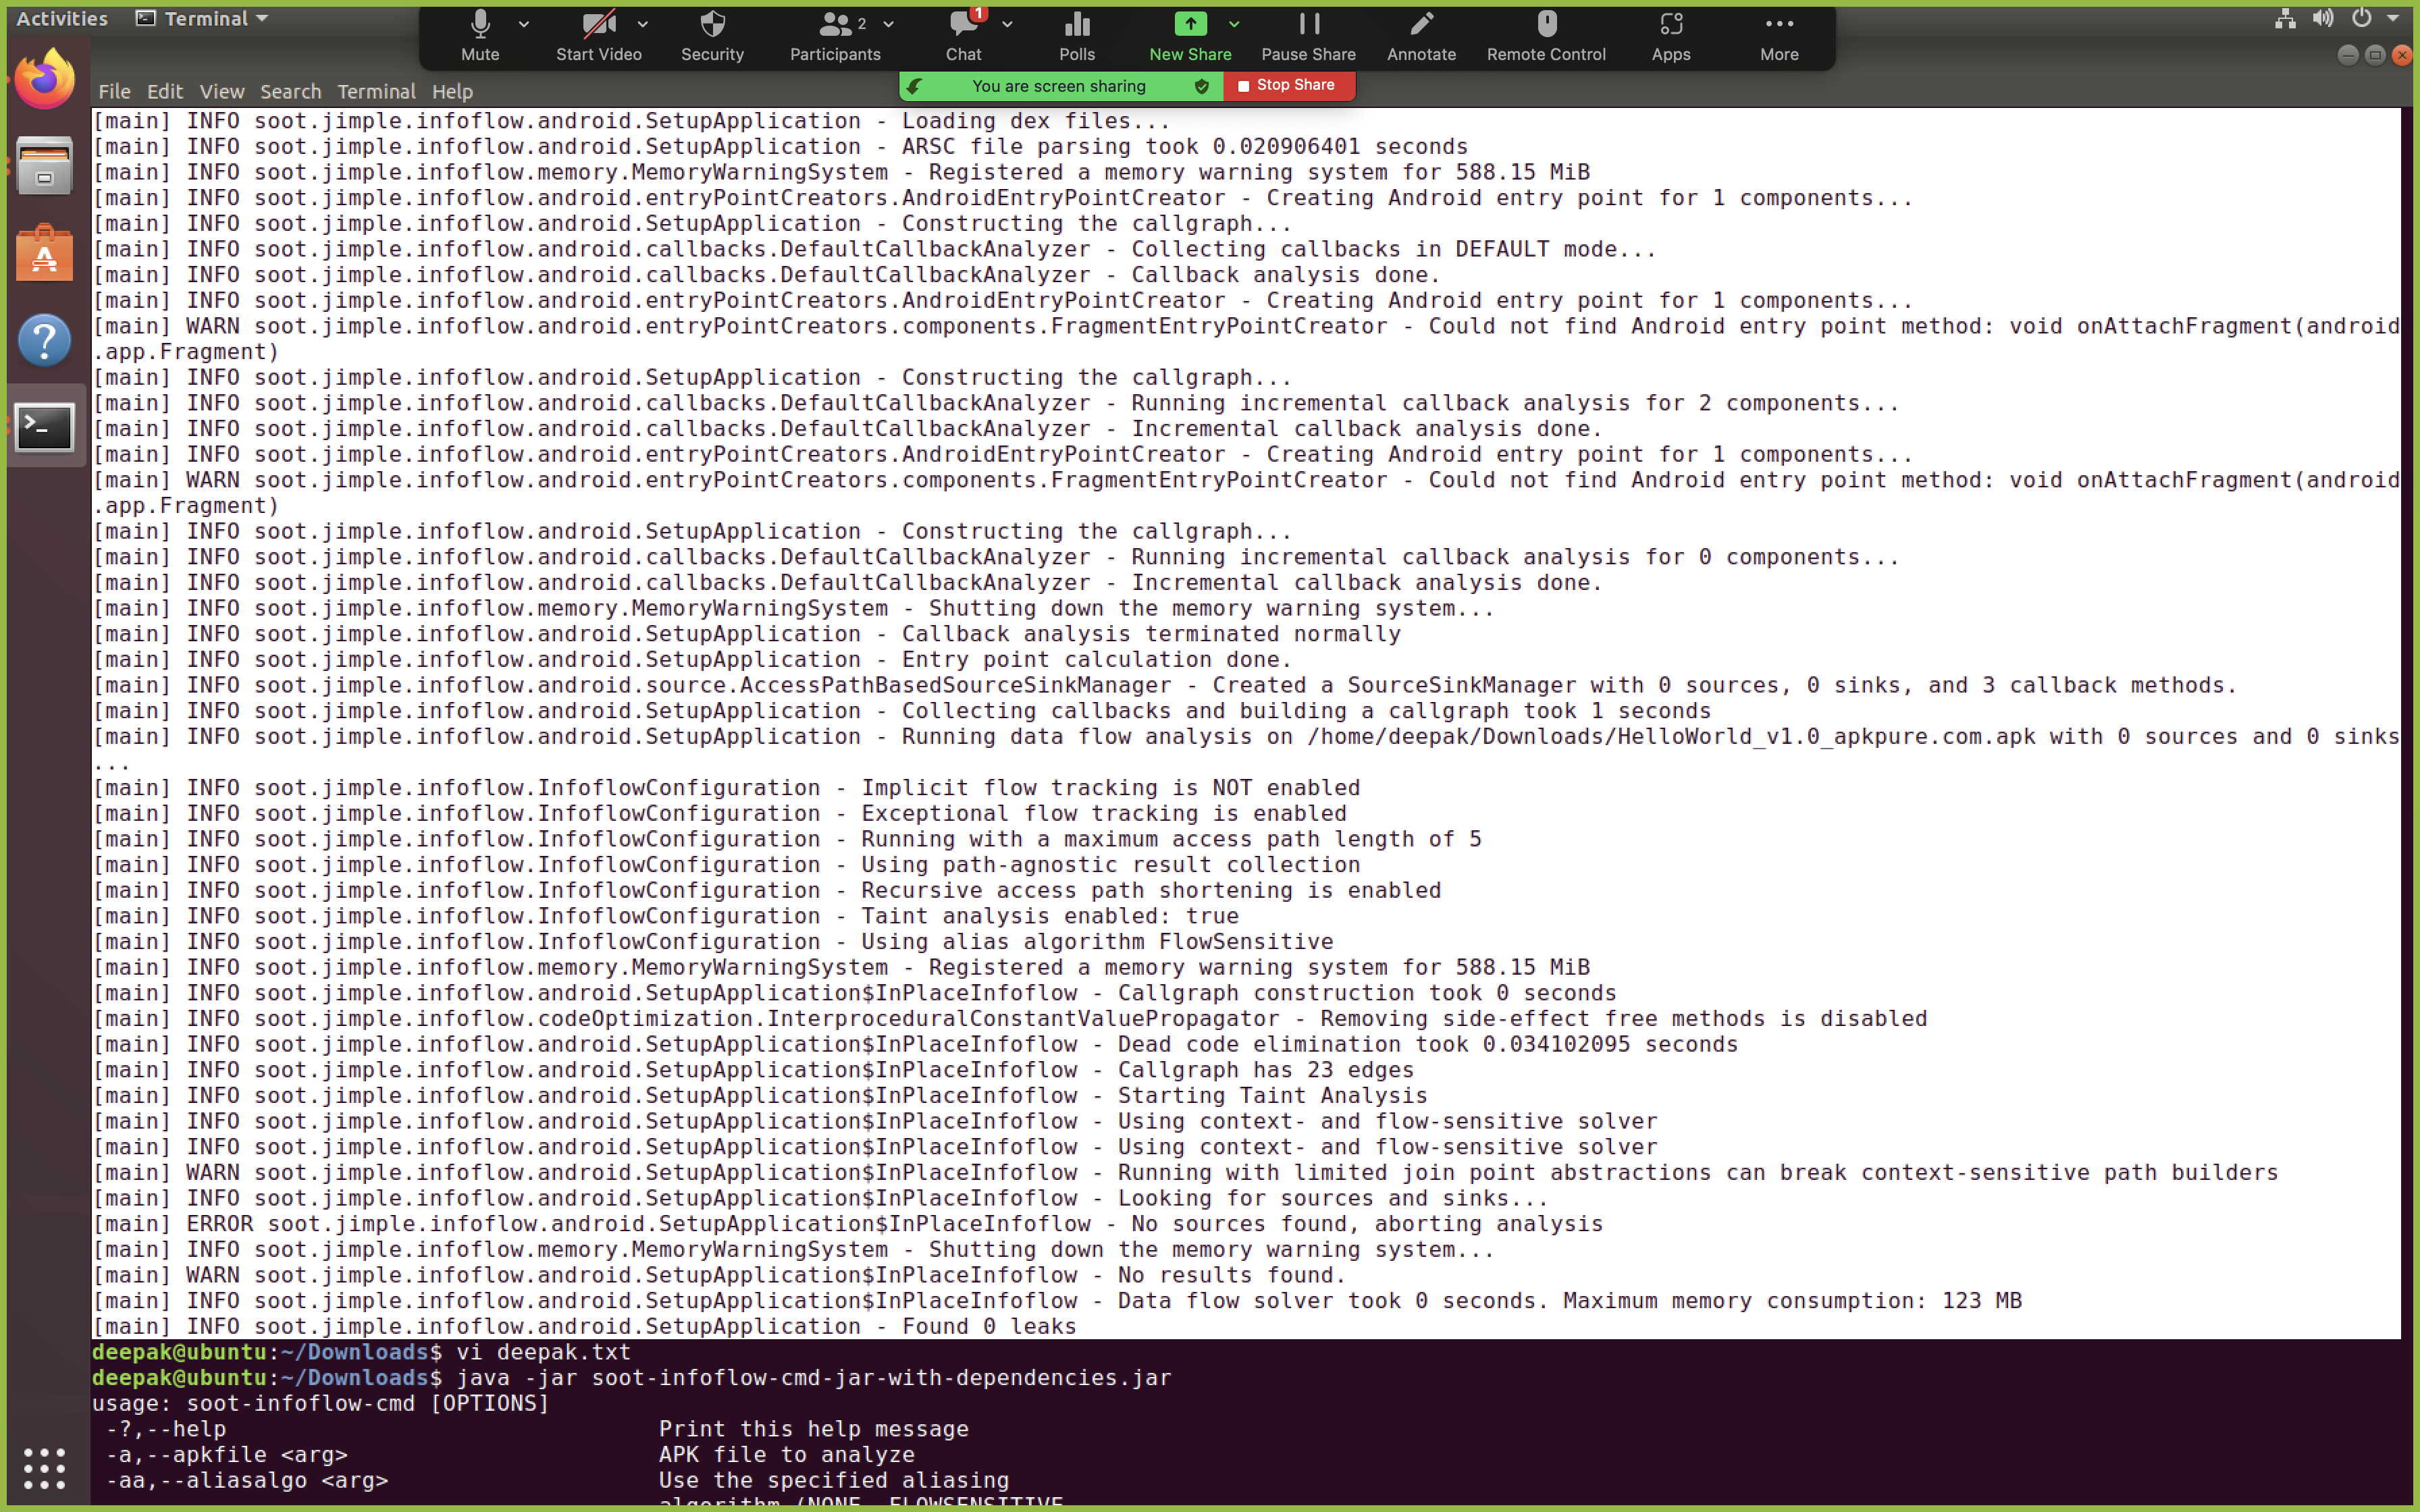Viewport: 2420px width, 1512px height.
Task: Launch Firefox from the dock
Action: (45, 78)
